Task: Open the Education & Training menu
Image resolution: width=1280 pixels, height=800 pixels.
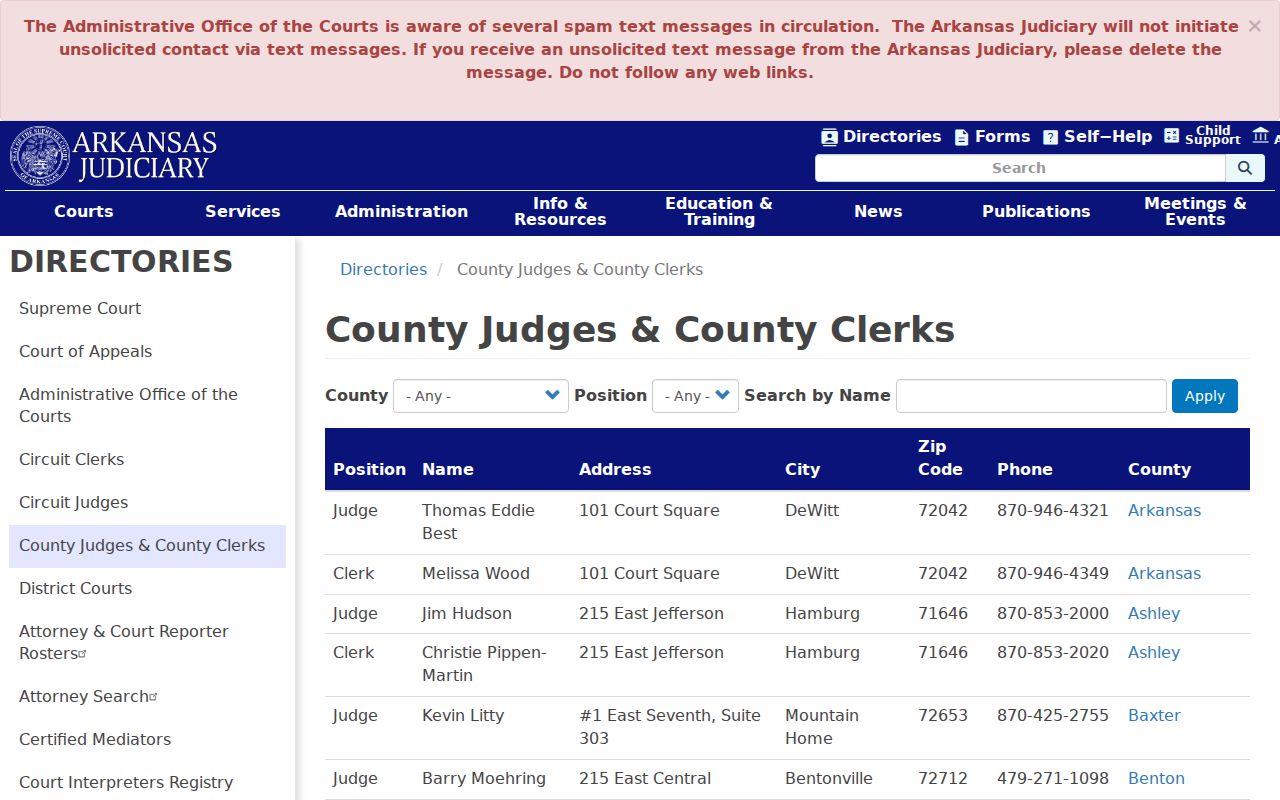Action: click(719, 212)
